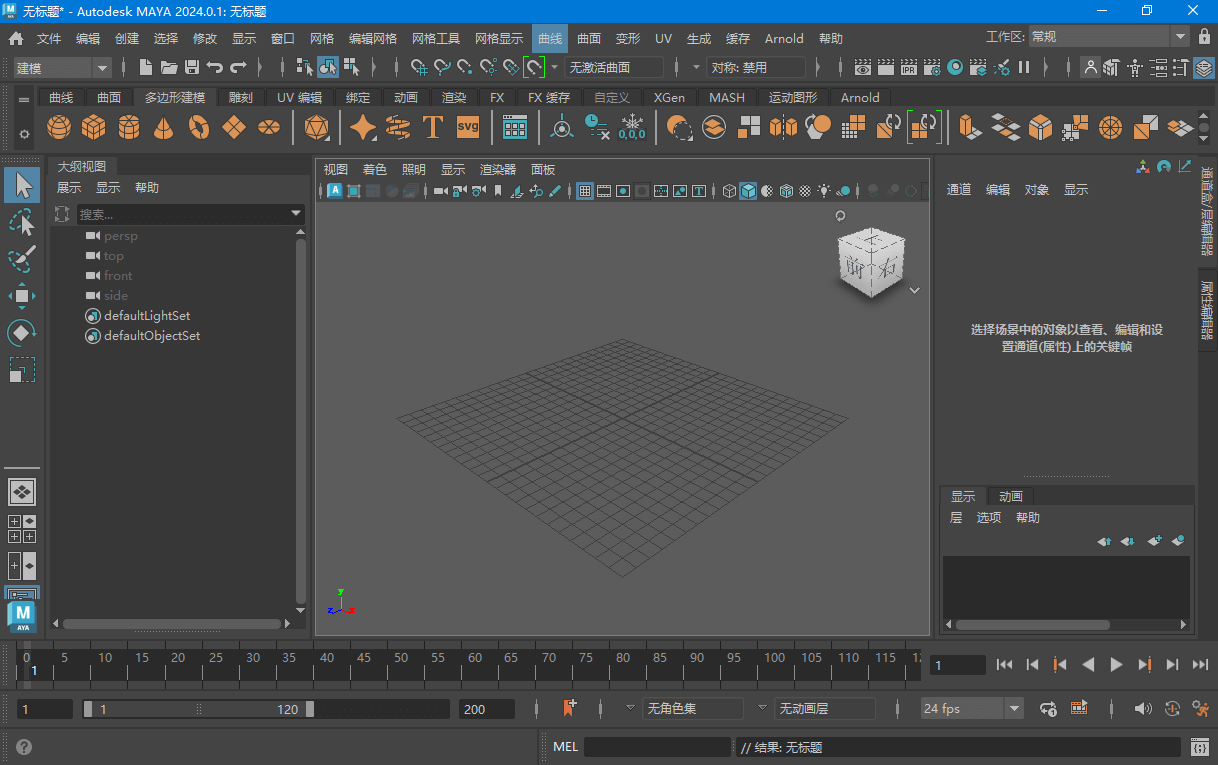Viewport: 1218px width, 765px height.
Task: Click the undo icon in the toolbar
Action: point(216,67)
